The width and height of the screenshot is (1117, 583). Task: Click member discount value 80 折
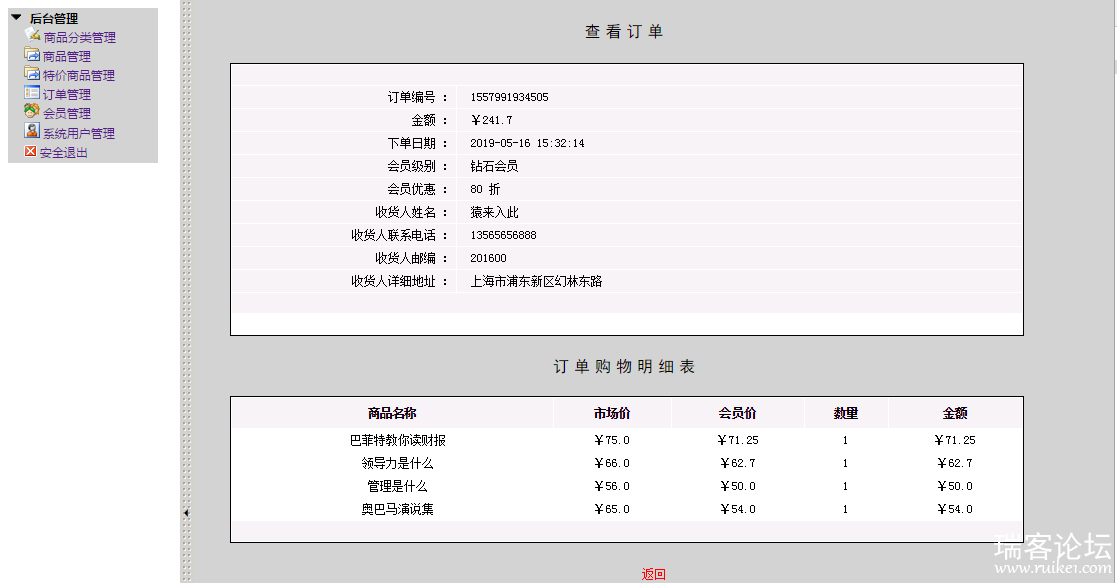point(485,189)
